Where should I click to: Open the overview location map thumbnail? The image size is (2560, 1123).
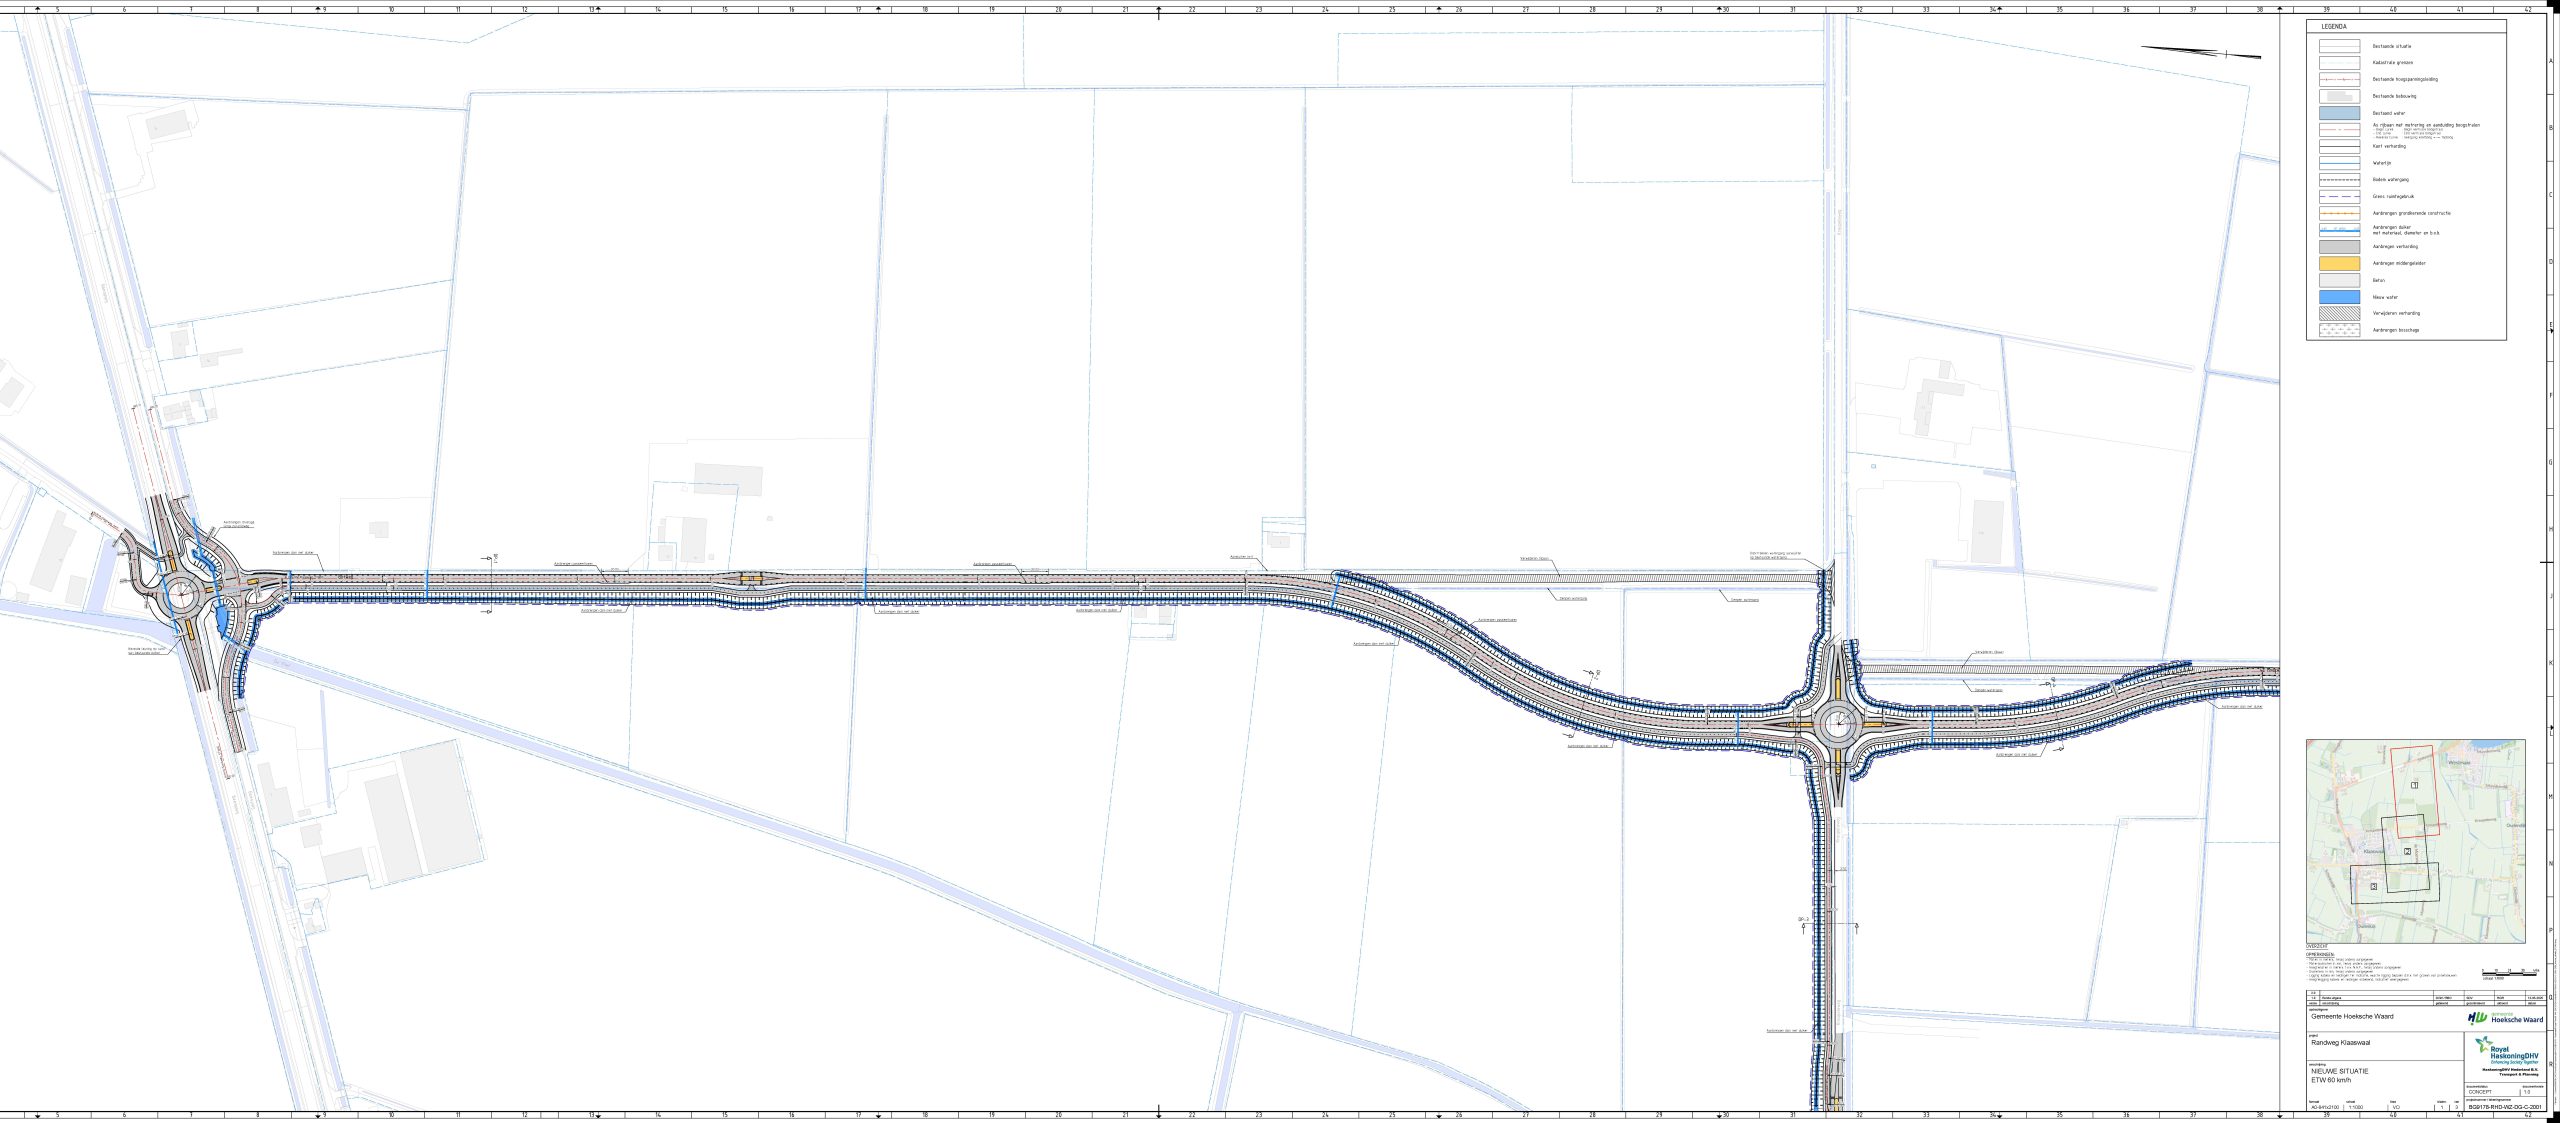coord(2415,841)
